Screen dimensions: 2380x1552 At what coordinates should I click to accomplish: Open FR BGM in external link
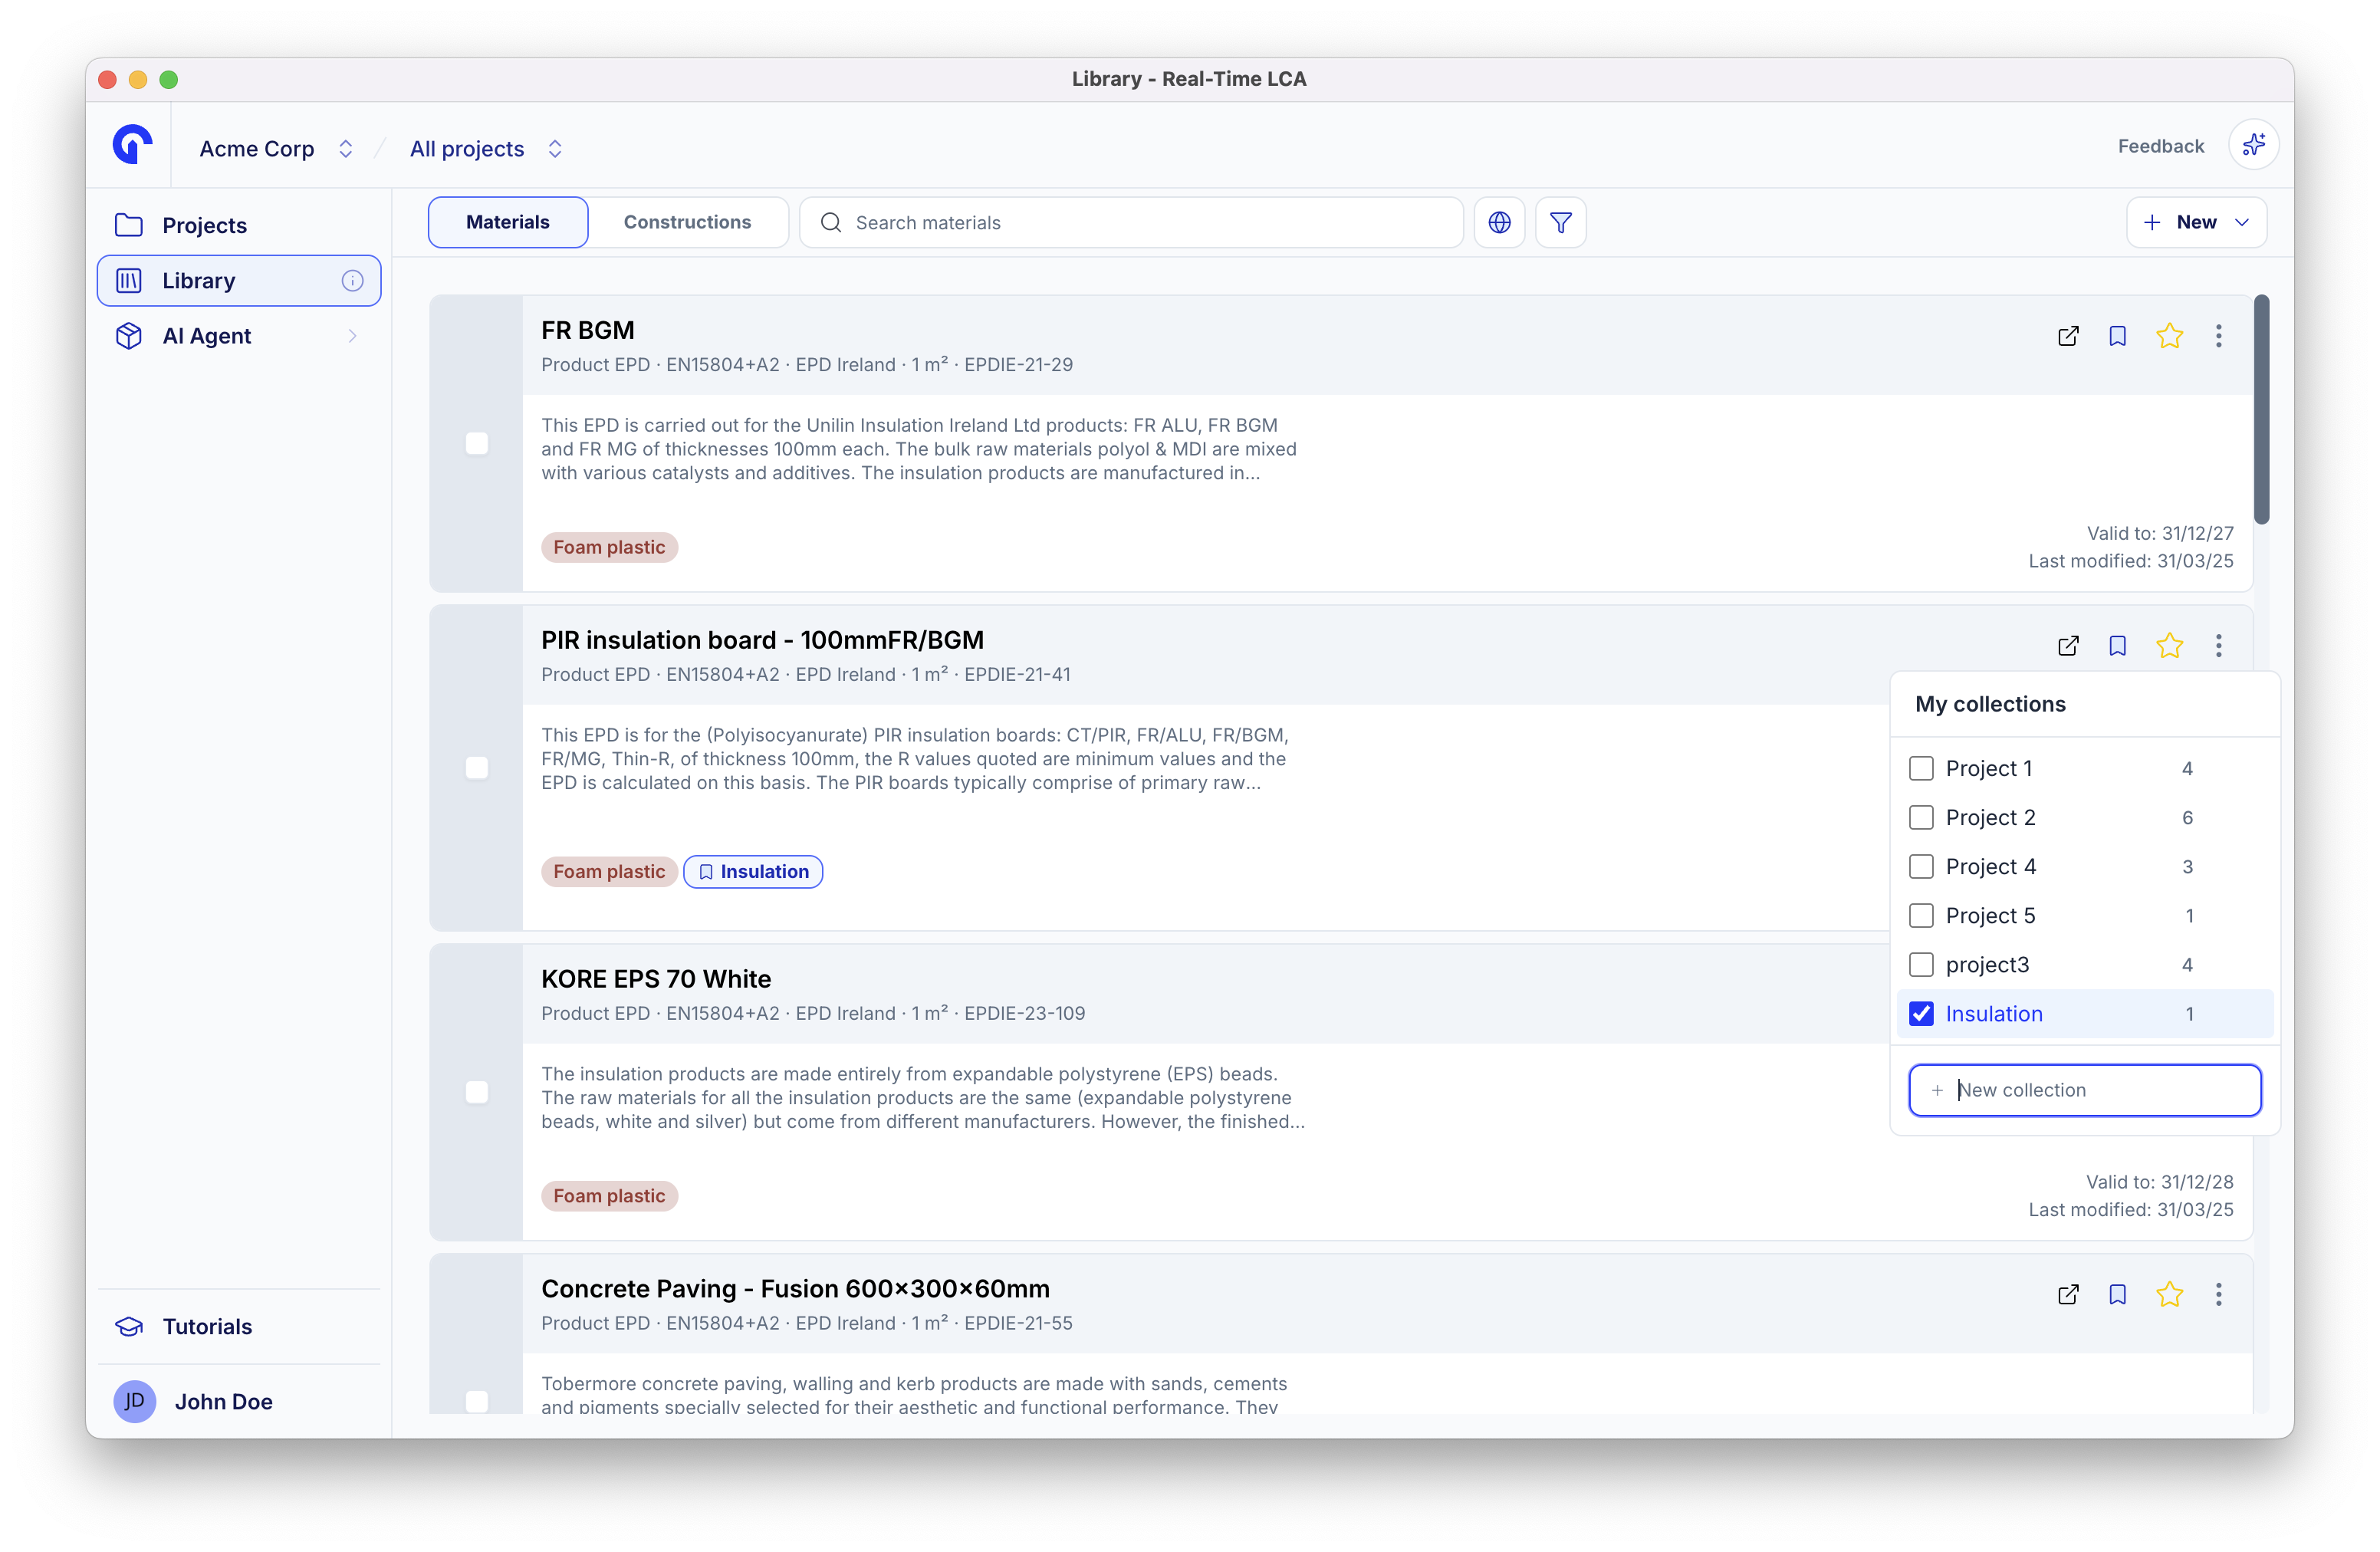pyautogui.click(x=2068, y=336)
